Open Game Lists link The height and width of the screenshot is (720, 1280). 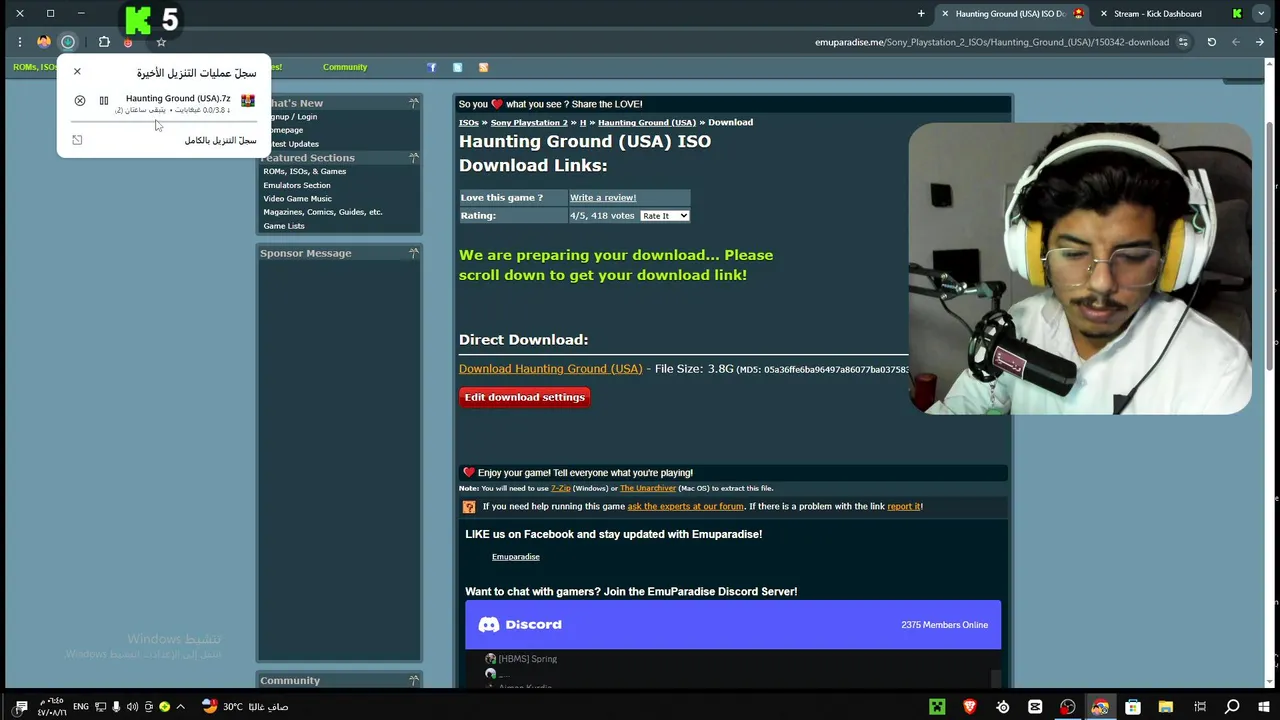[283, 226]
